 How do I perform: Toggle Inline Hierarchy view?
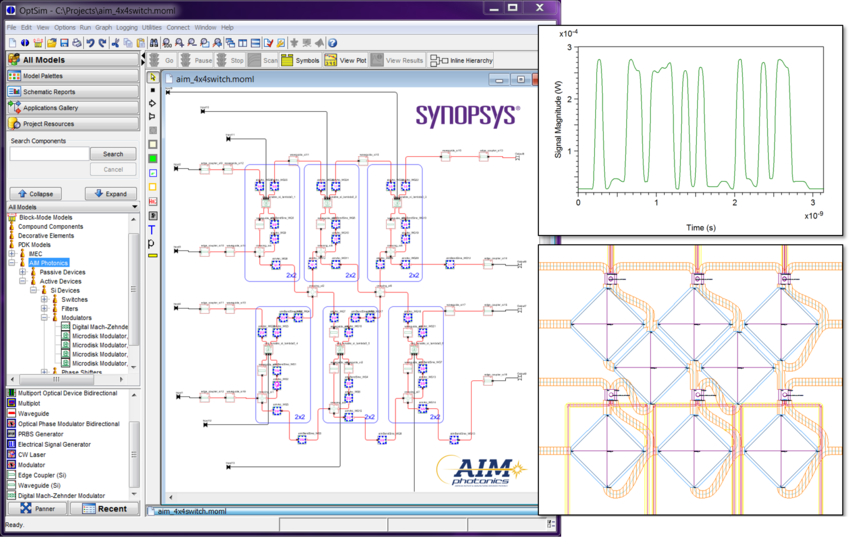tap(461, 60)
